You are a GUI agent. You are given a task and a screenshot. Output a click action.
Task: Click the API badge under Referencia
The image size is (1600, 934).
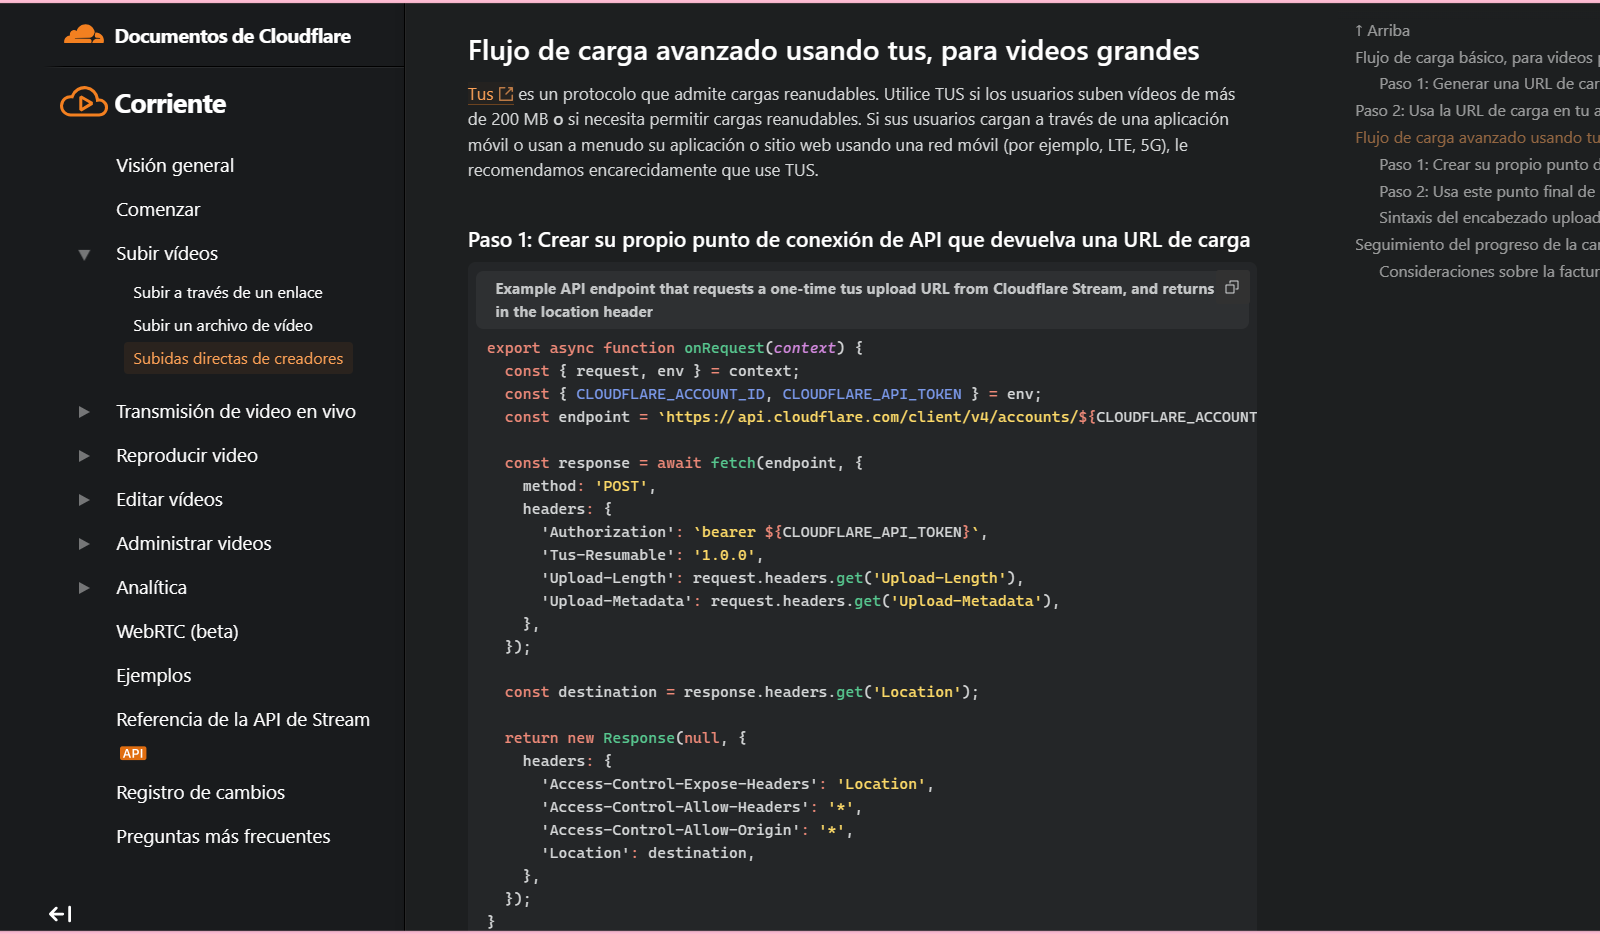133,753
